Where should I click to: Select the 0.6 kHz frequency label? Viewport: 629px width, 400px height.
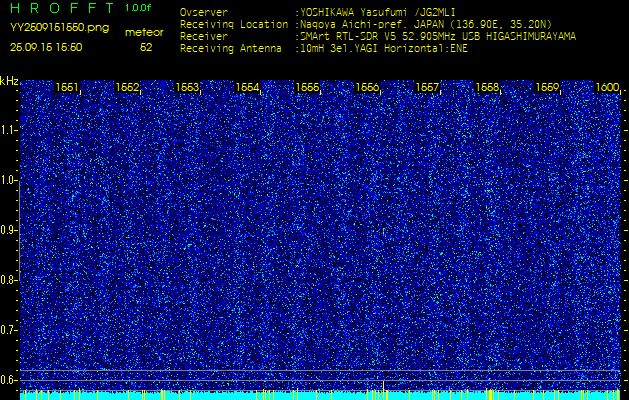point(9,379)
